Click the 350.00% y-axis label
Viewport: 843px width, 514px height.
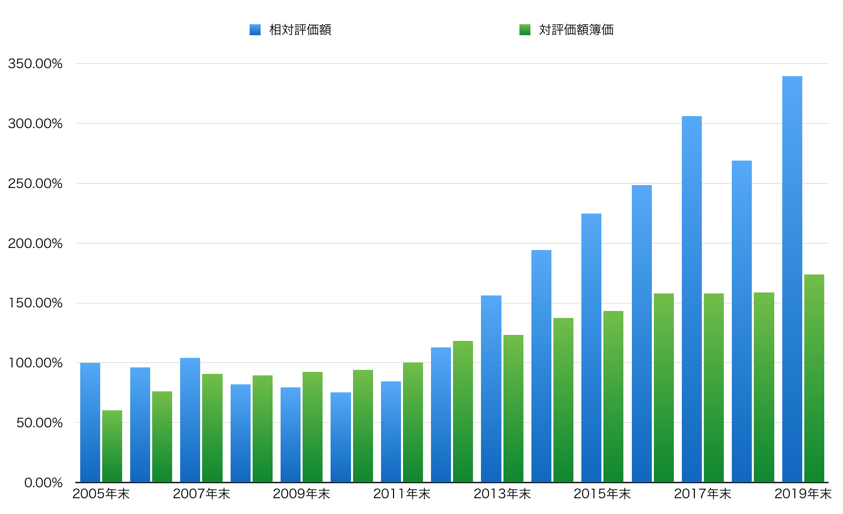(35, 63)
